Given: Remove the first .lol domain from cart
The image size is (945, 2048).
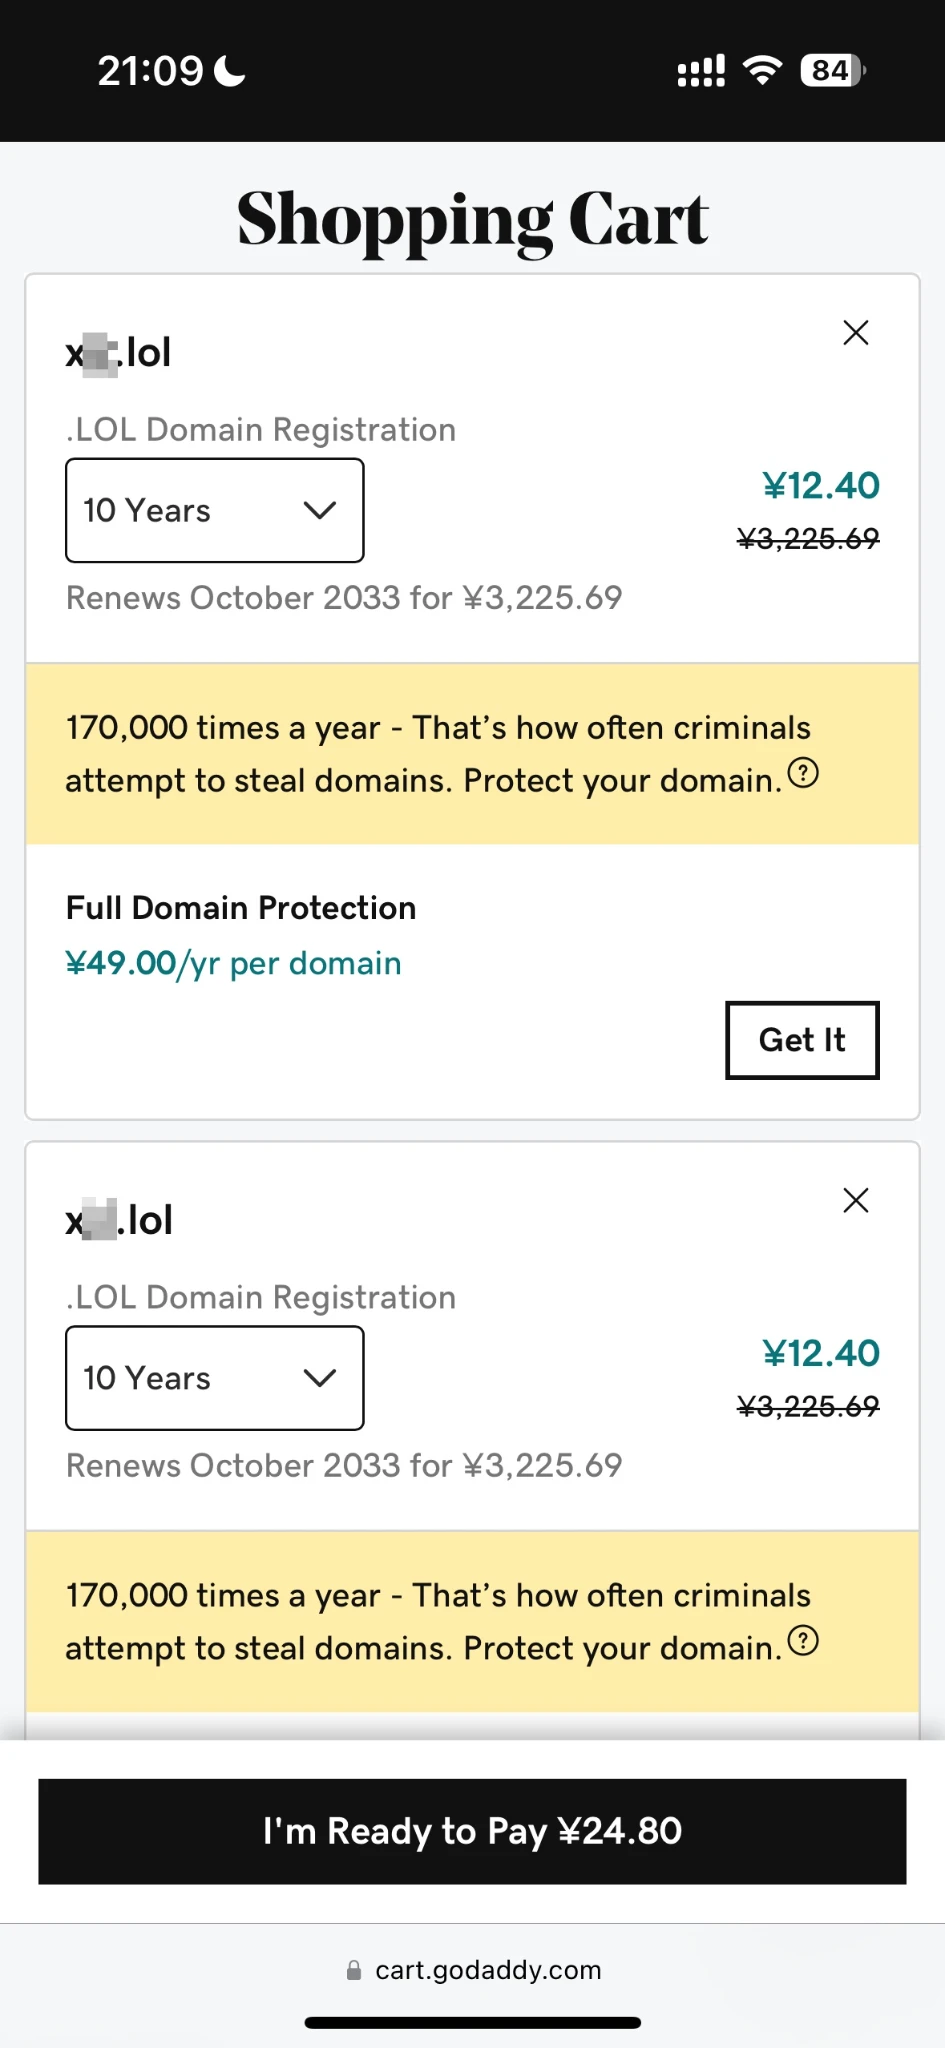Looking at the screenshot, I should coord(855,333).
